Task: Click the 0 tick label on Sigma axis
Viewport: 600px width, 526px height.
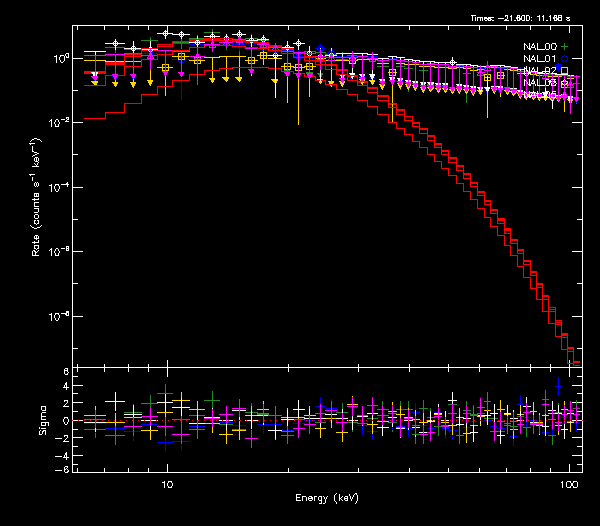Action: pos(65,421)
